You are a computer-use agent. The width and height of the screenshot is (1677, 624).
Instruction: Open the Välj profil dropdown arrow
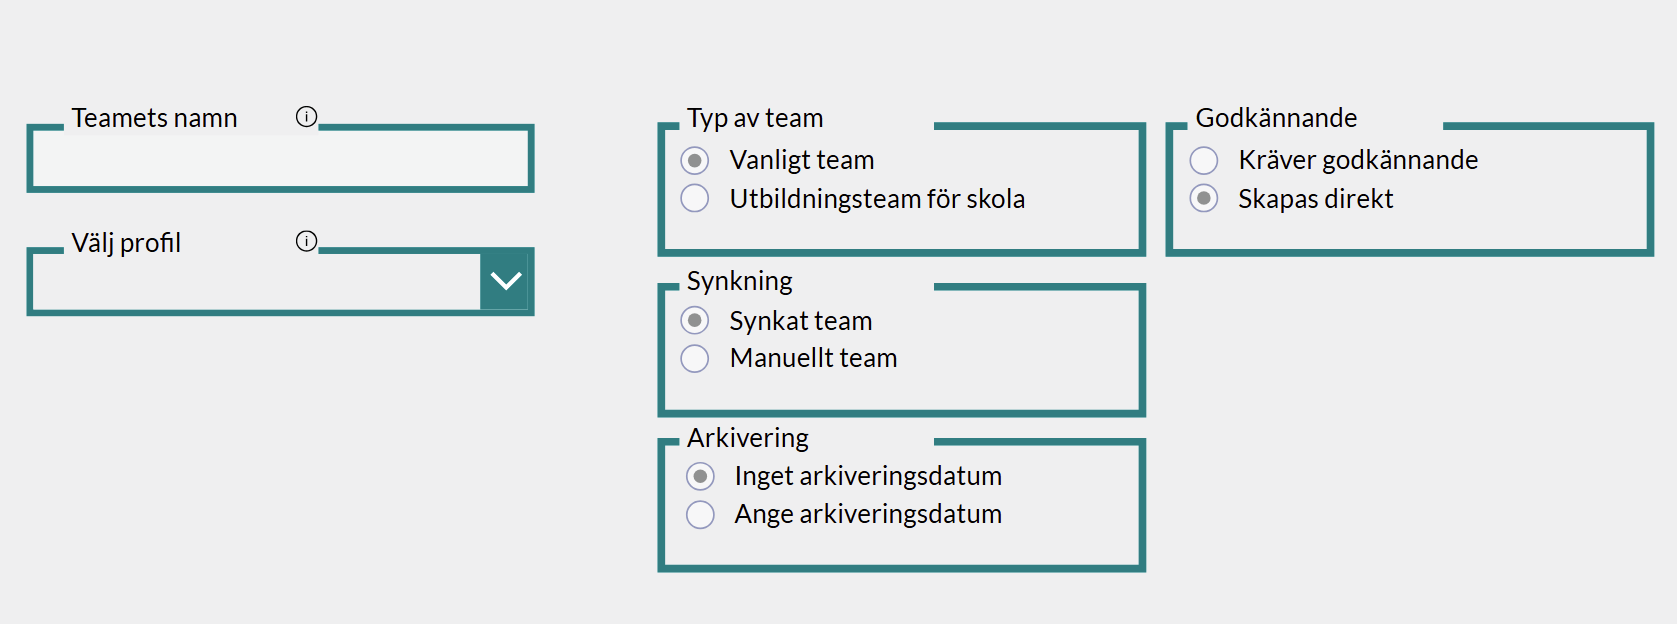[506, 281]
